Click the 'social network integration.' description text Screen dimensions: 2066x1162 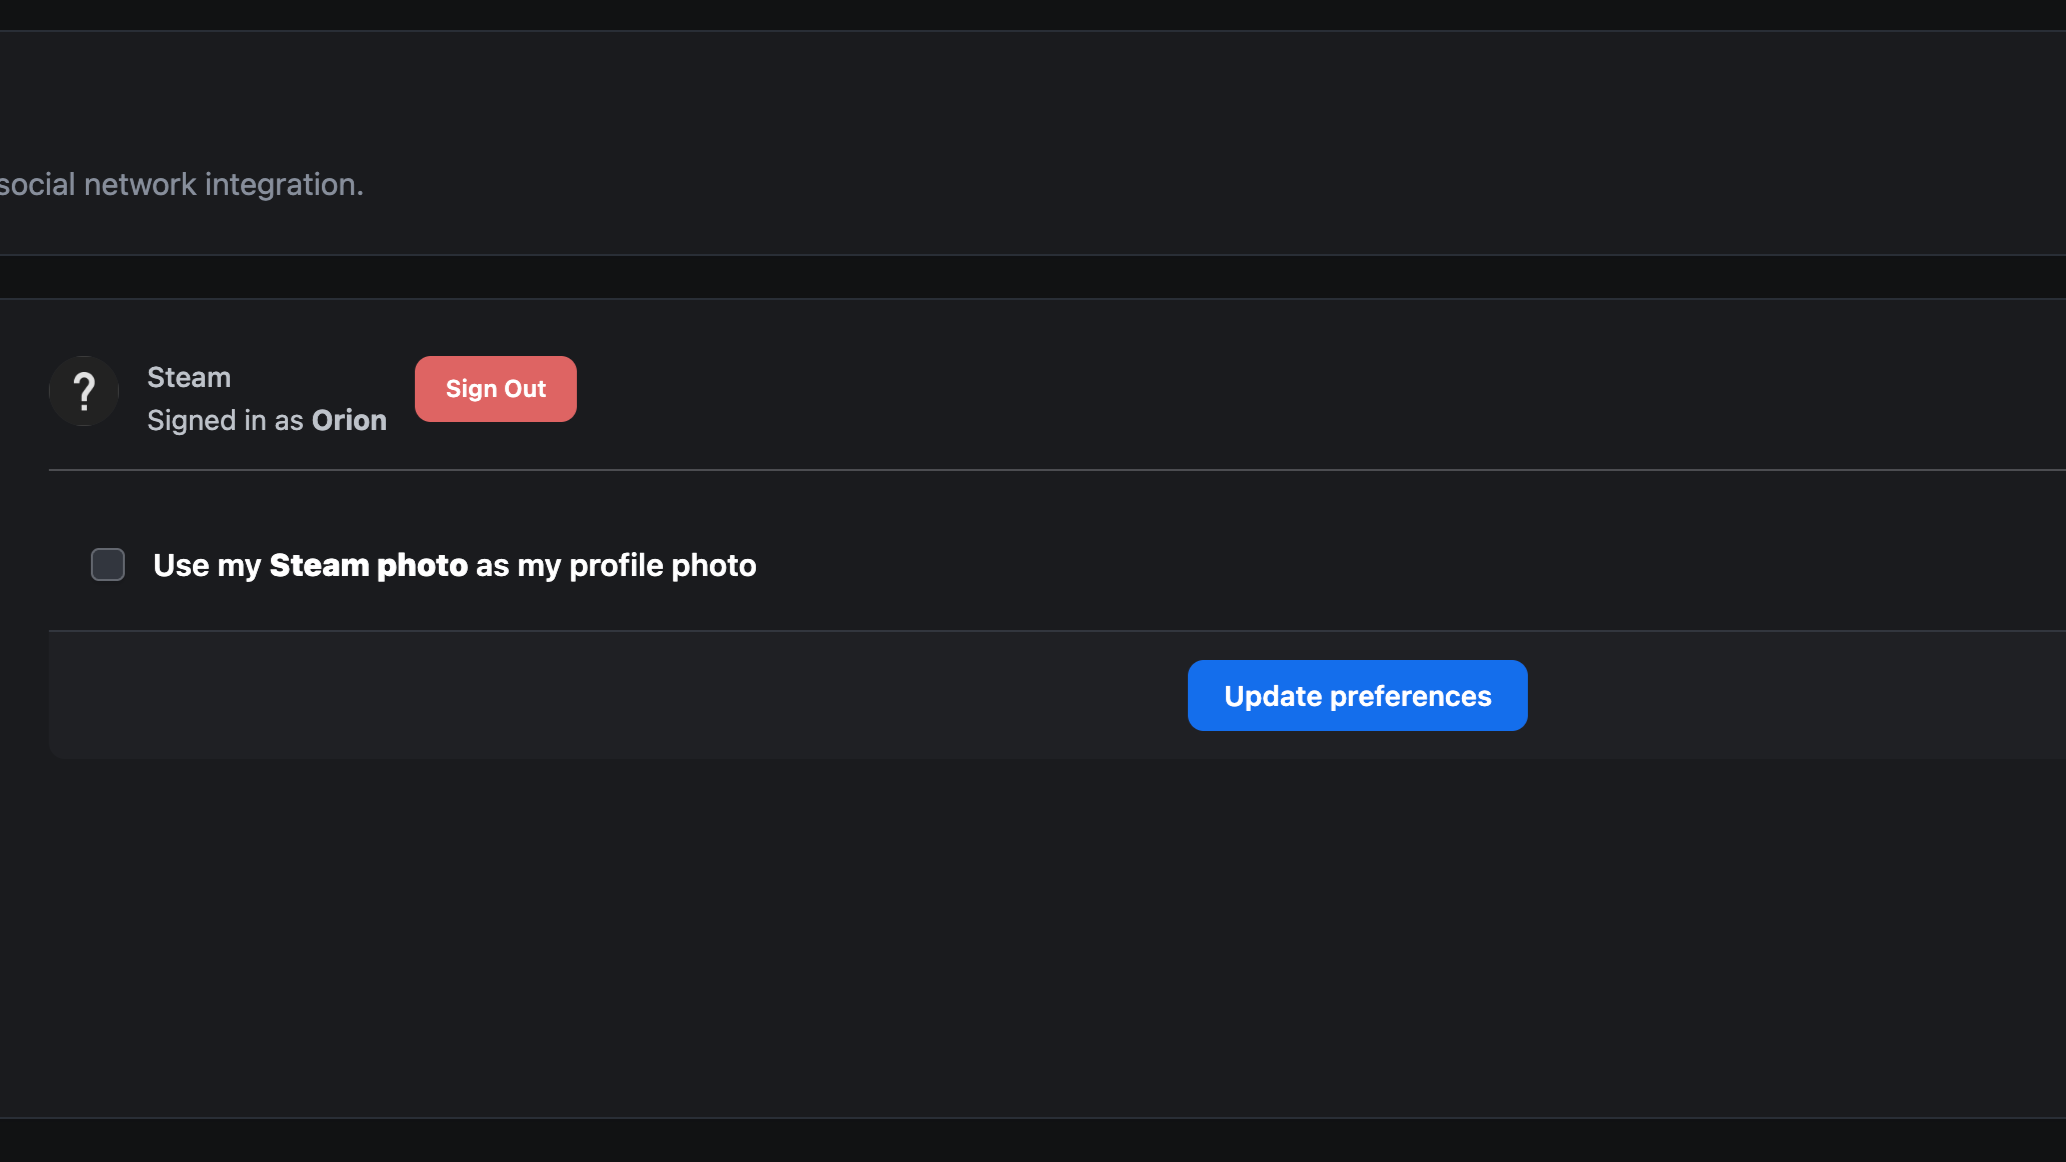(181, 184)
